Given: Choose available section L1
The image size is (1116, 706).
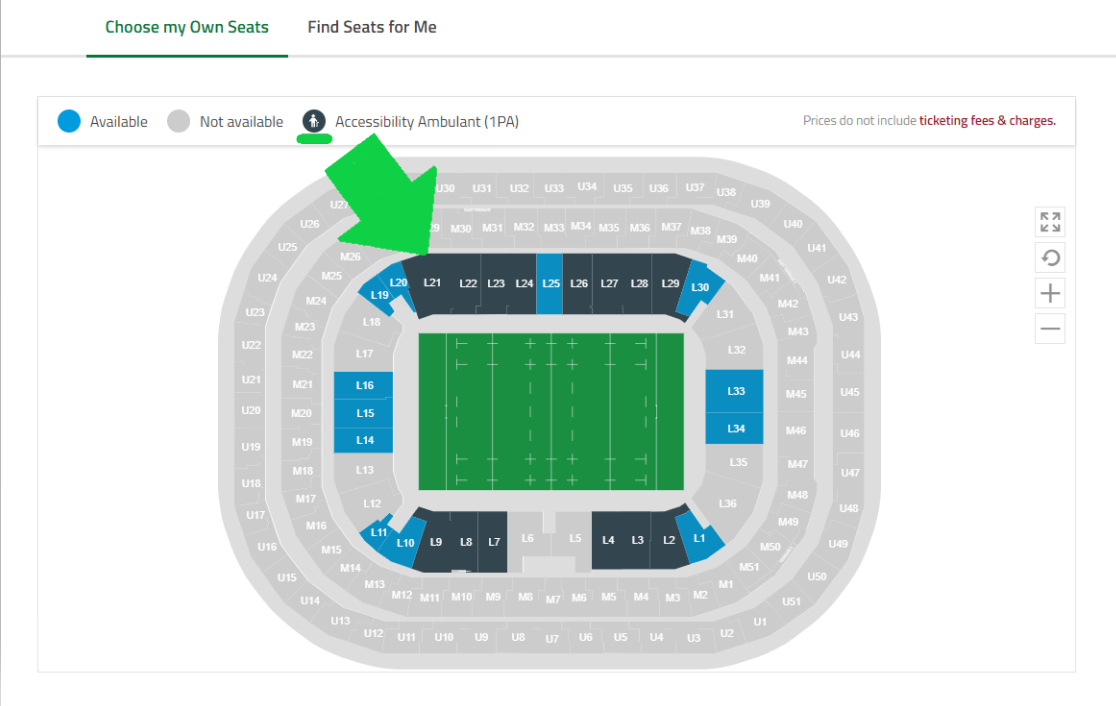Looking at the screenshot, I should click(x=700, y=538).
